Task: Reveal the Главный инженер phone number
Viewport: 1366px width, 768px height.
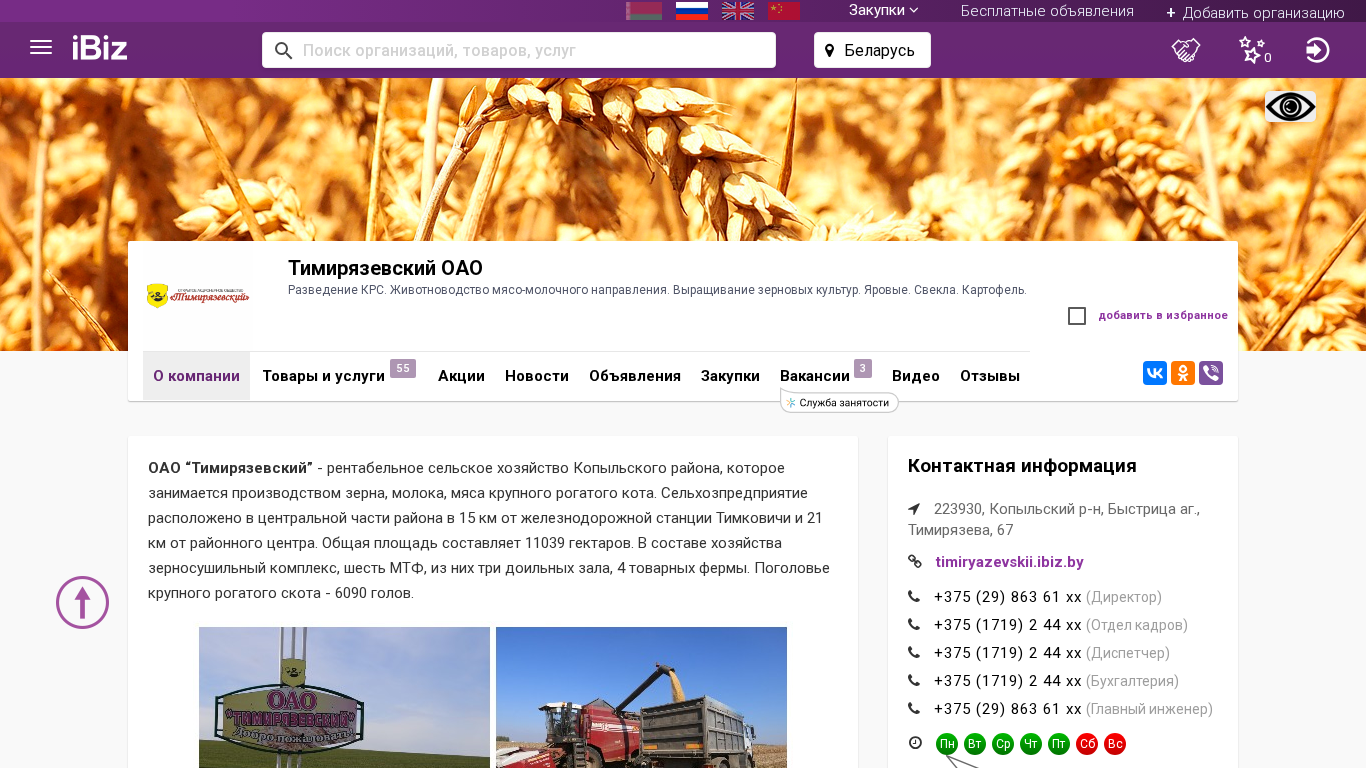Action: pos(1008,709)
